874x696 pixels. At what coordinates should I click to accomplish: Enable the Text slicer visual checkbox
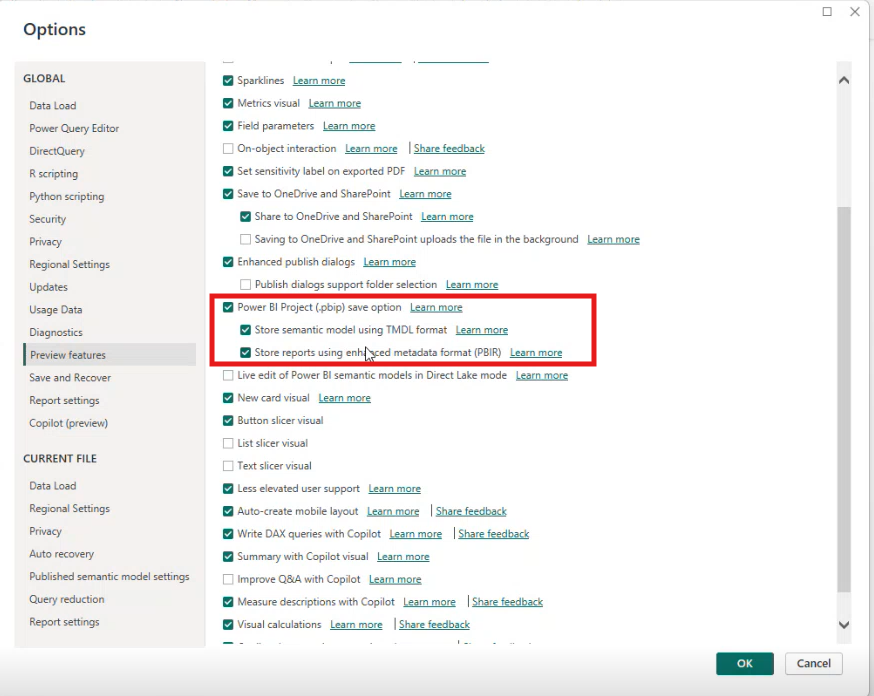pos(228,466)
